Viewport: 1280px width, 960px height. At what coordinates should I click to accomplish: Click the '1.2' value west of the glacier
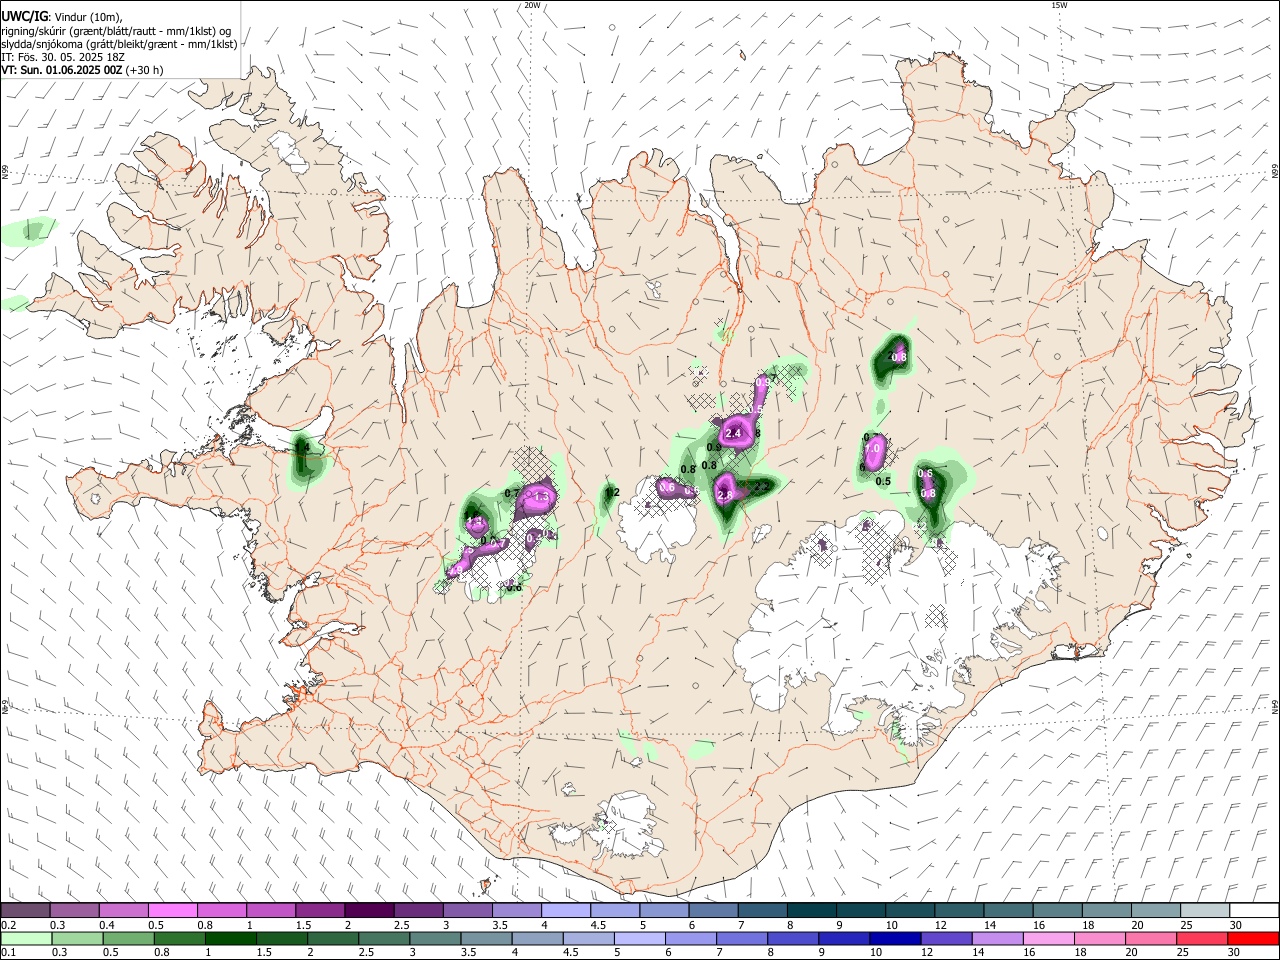click(x=612, y=492)
